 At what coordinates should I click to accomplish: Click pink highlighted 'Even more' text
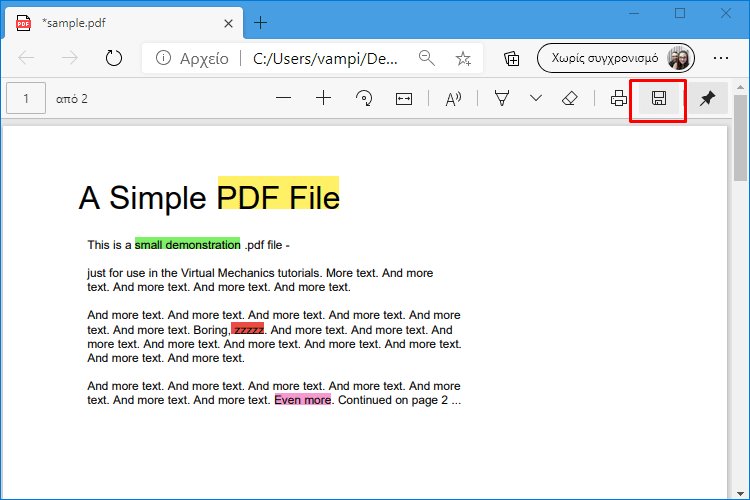pos(302,400)
